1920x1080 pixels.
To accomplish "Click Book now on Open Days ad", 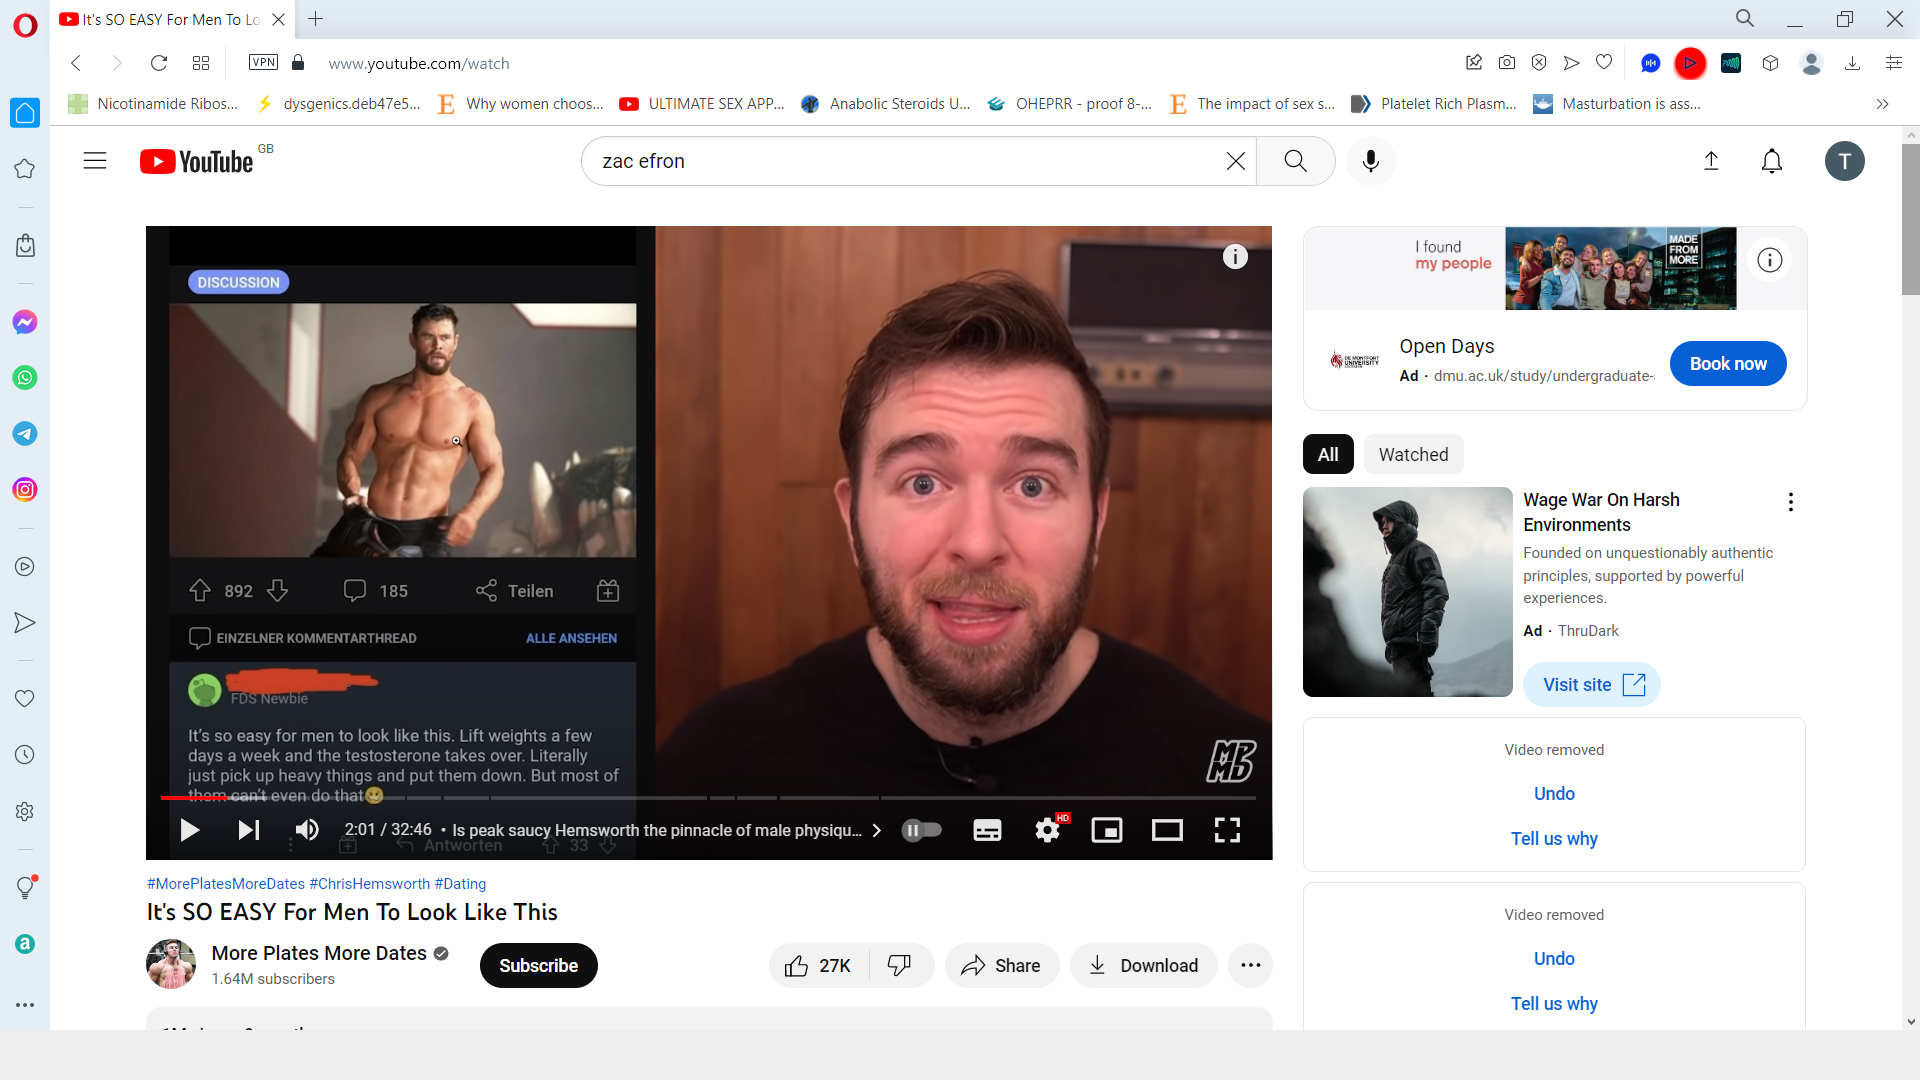I will [1728, 364].
